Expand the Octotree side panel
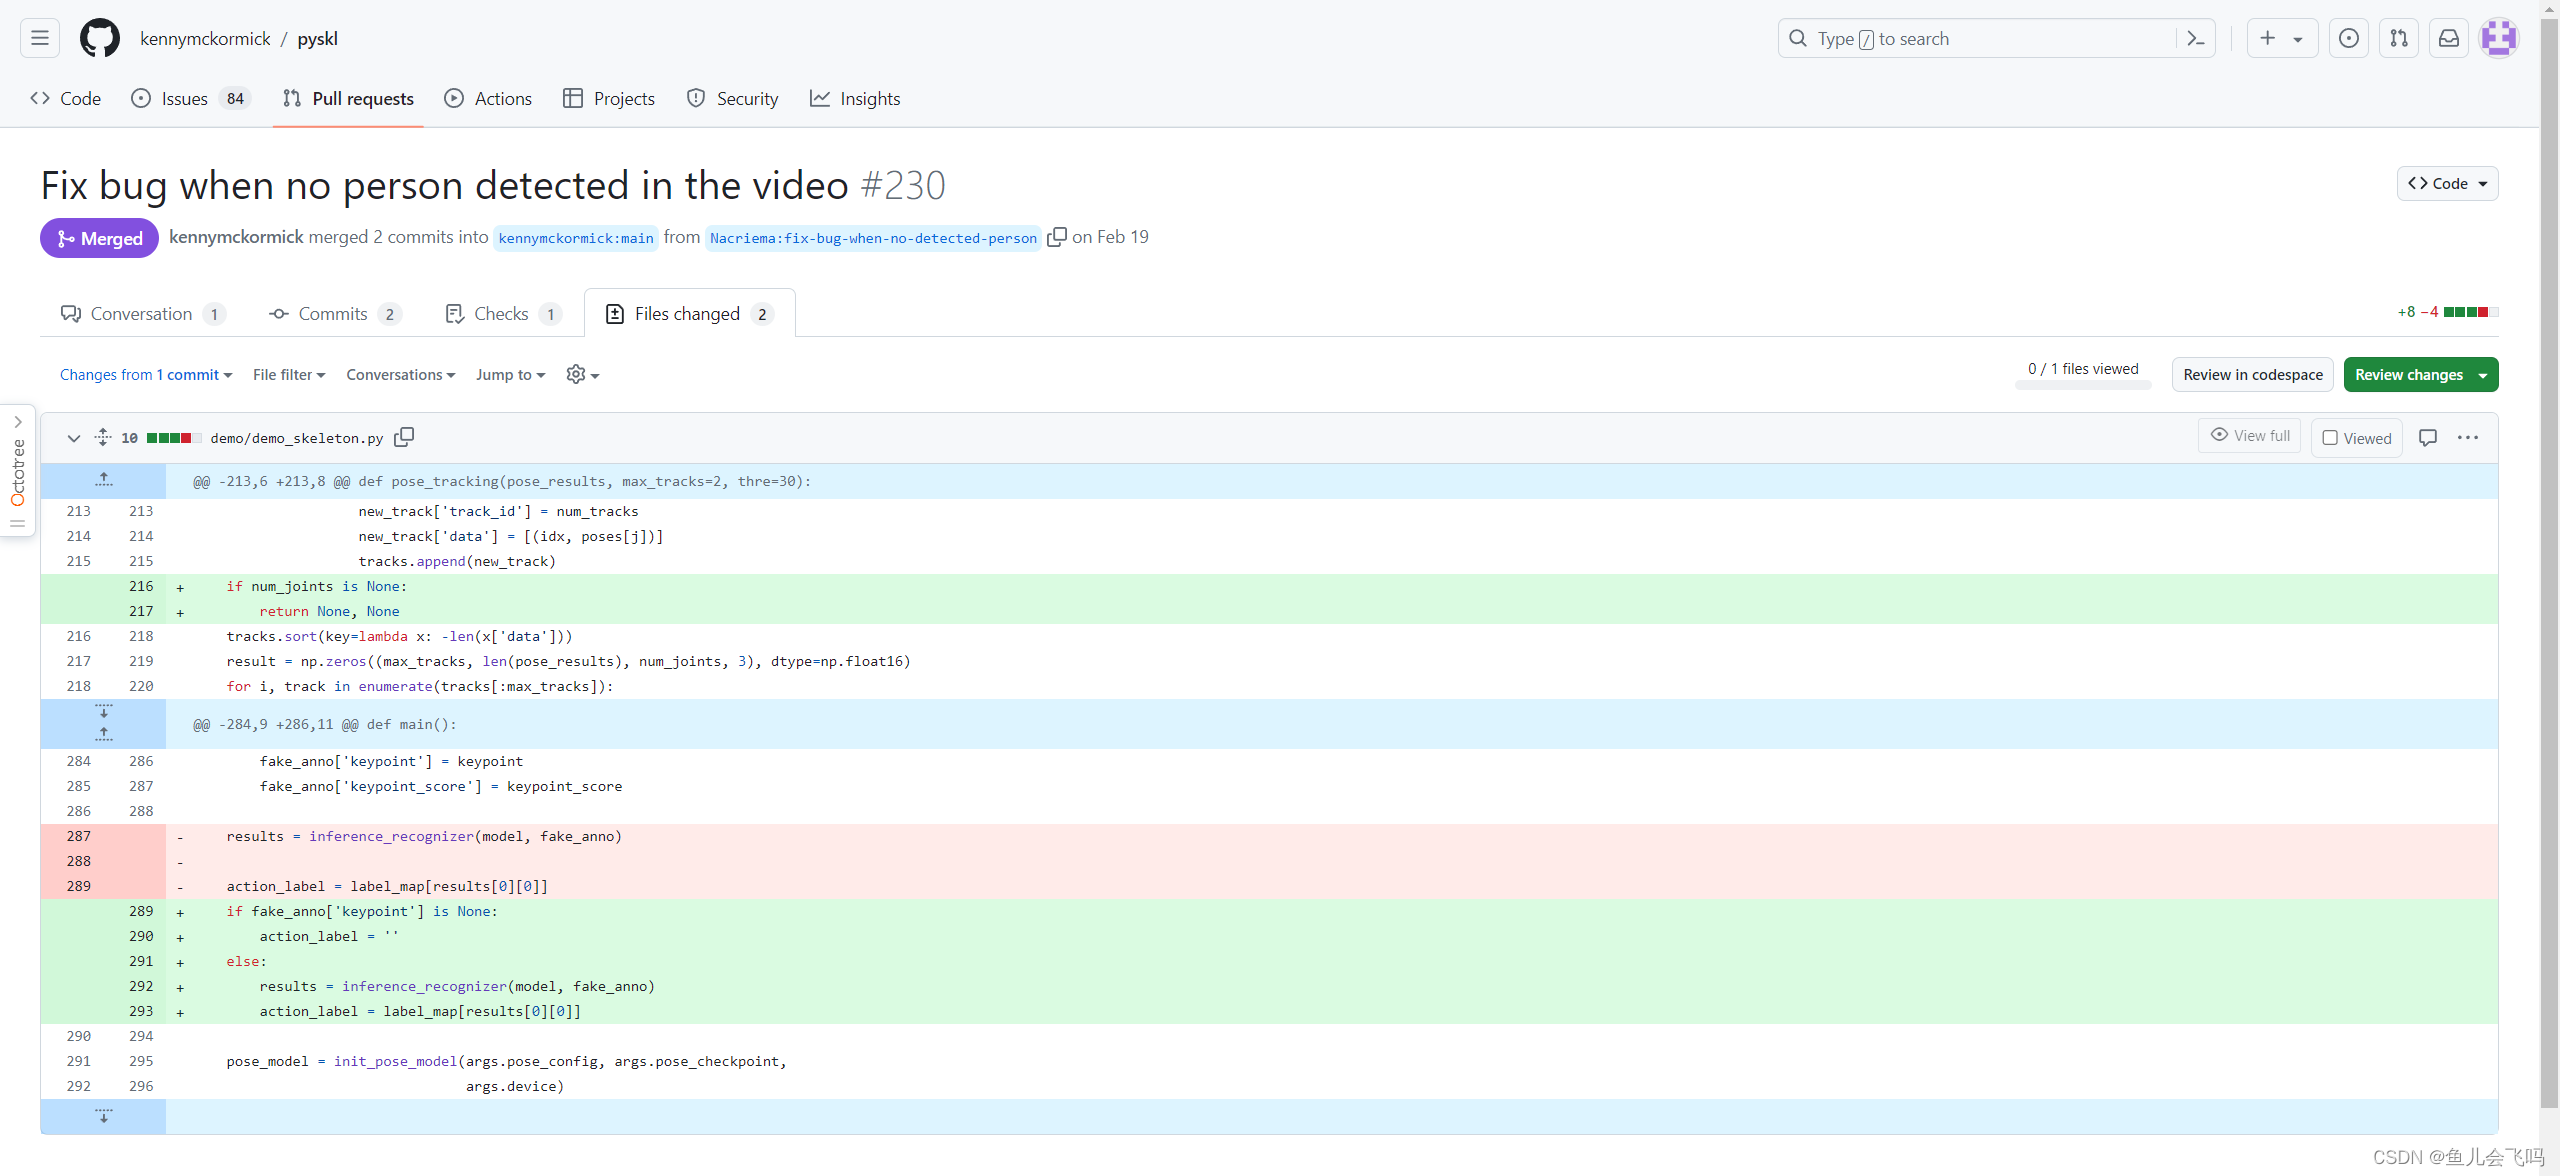This screenshot has height=1176, width=2560. coord(18,422)
